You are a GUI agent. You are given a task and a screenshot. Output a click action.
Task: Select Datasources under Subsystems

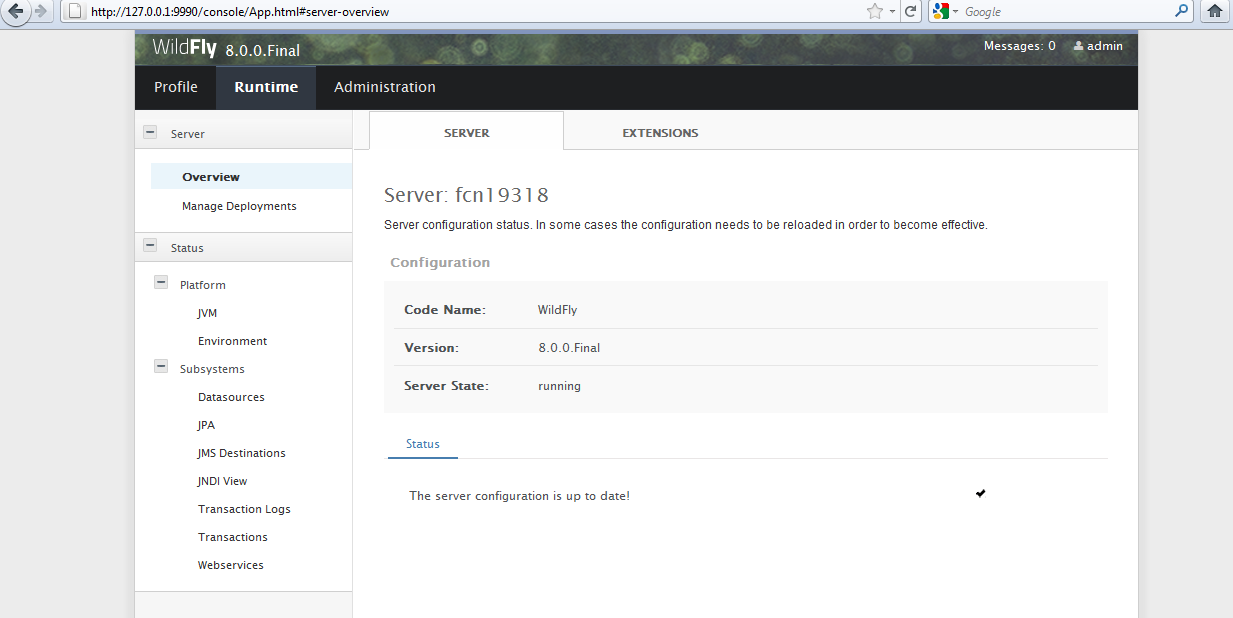[x=231, y=397]
